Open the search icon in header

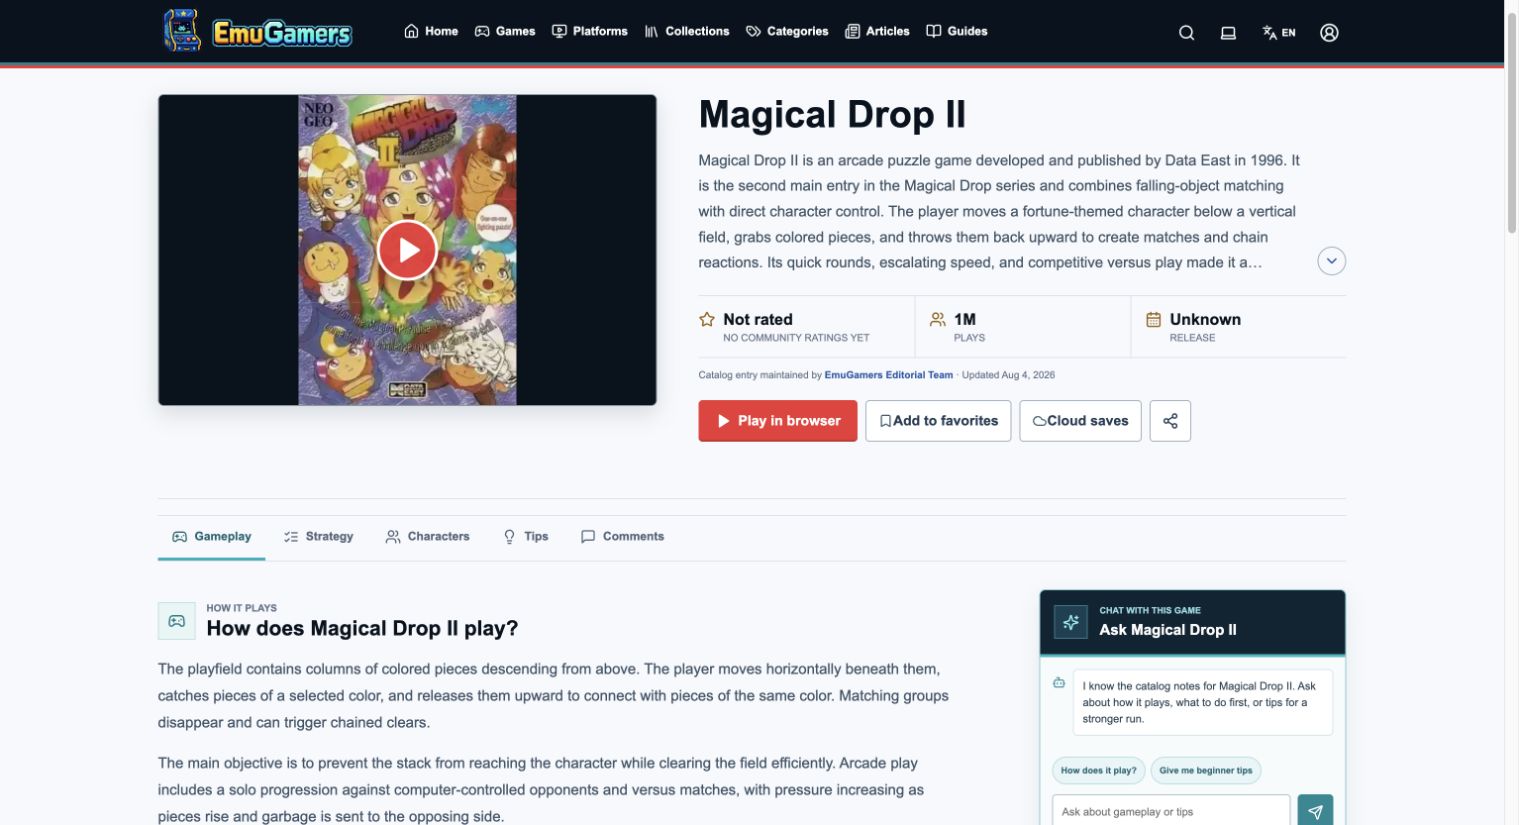coord(1186,32)
